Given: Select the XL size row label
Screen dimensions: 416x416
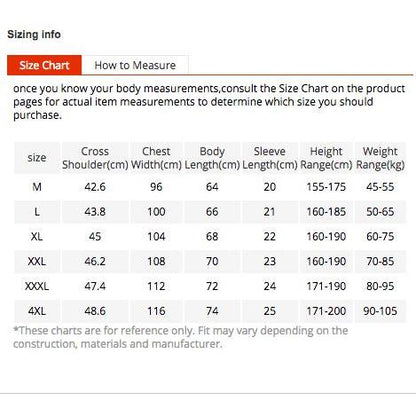Looking at the screenshot, I should [x=37, y=236].
